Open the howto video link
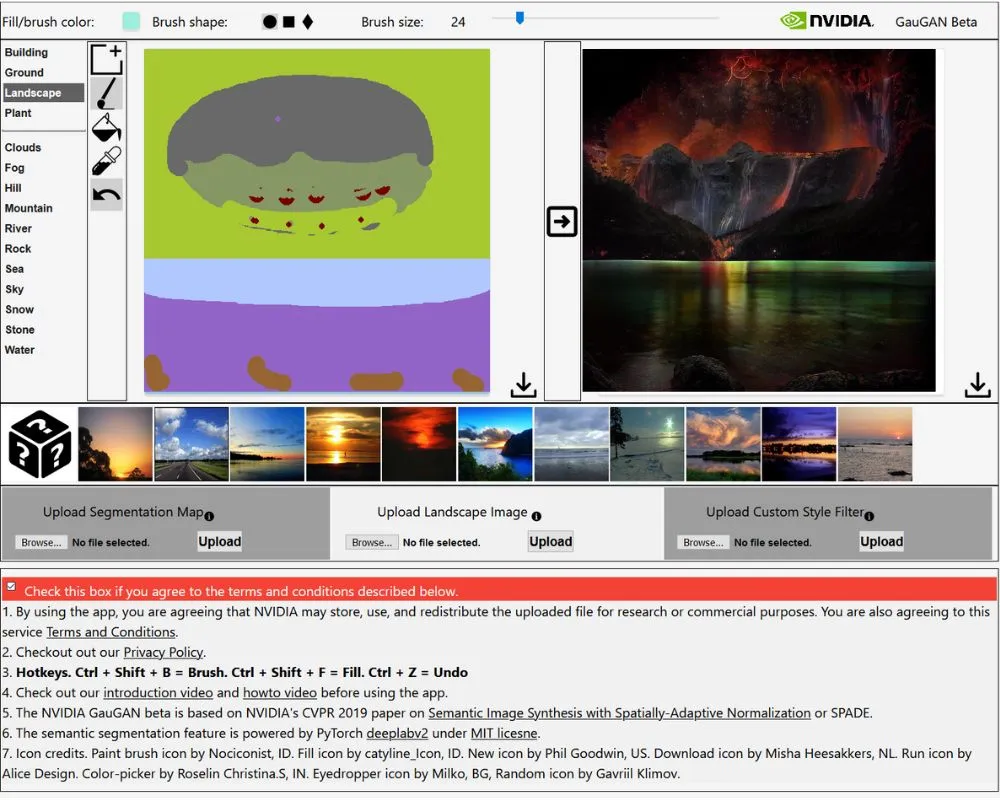 pyautogui.click(x=280, y=693)
